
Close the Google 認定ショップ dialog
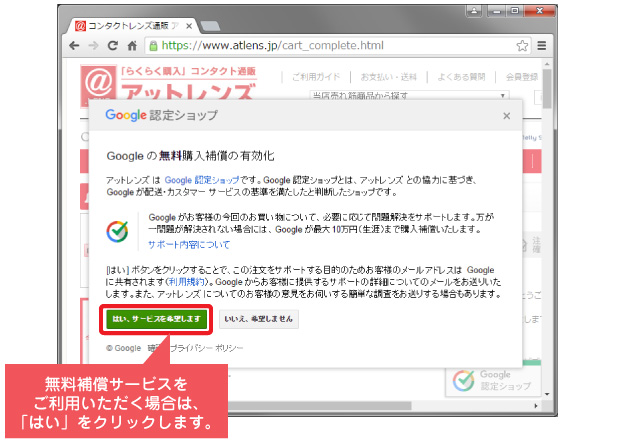click(x=506, y=116)
